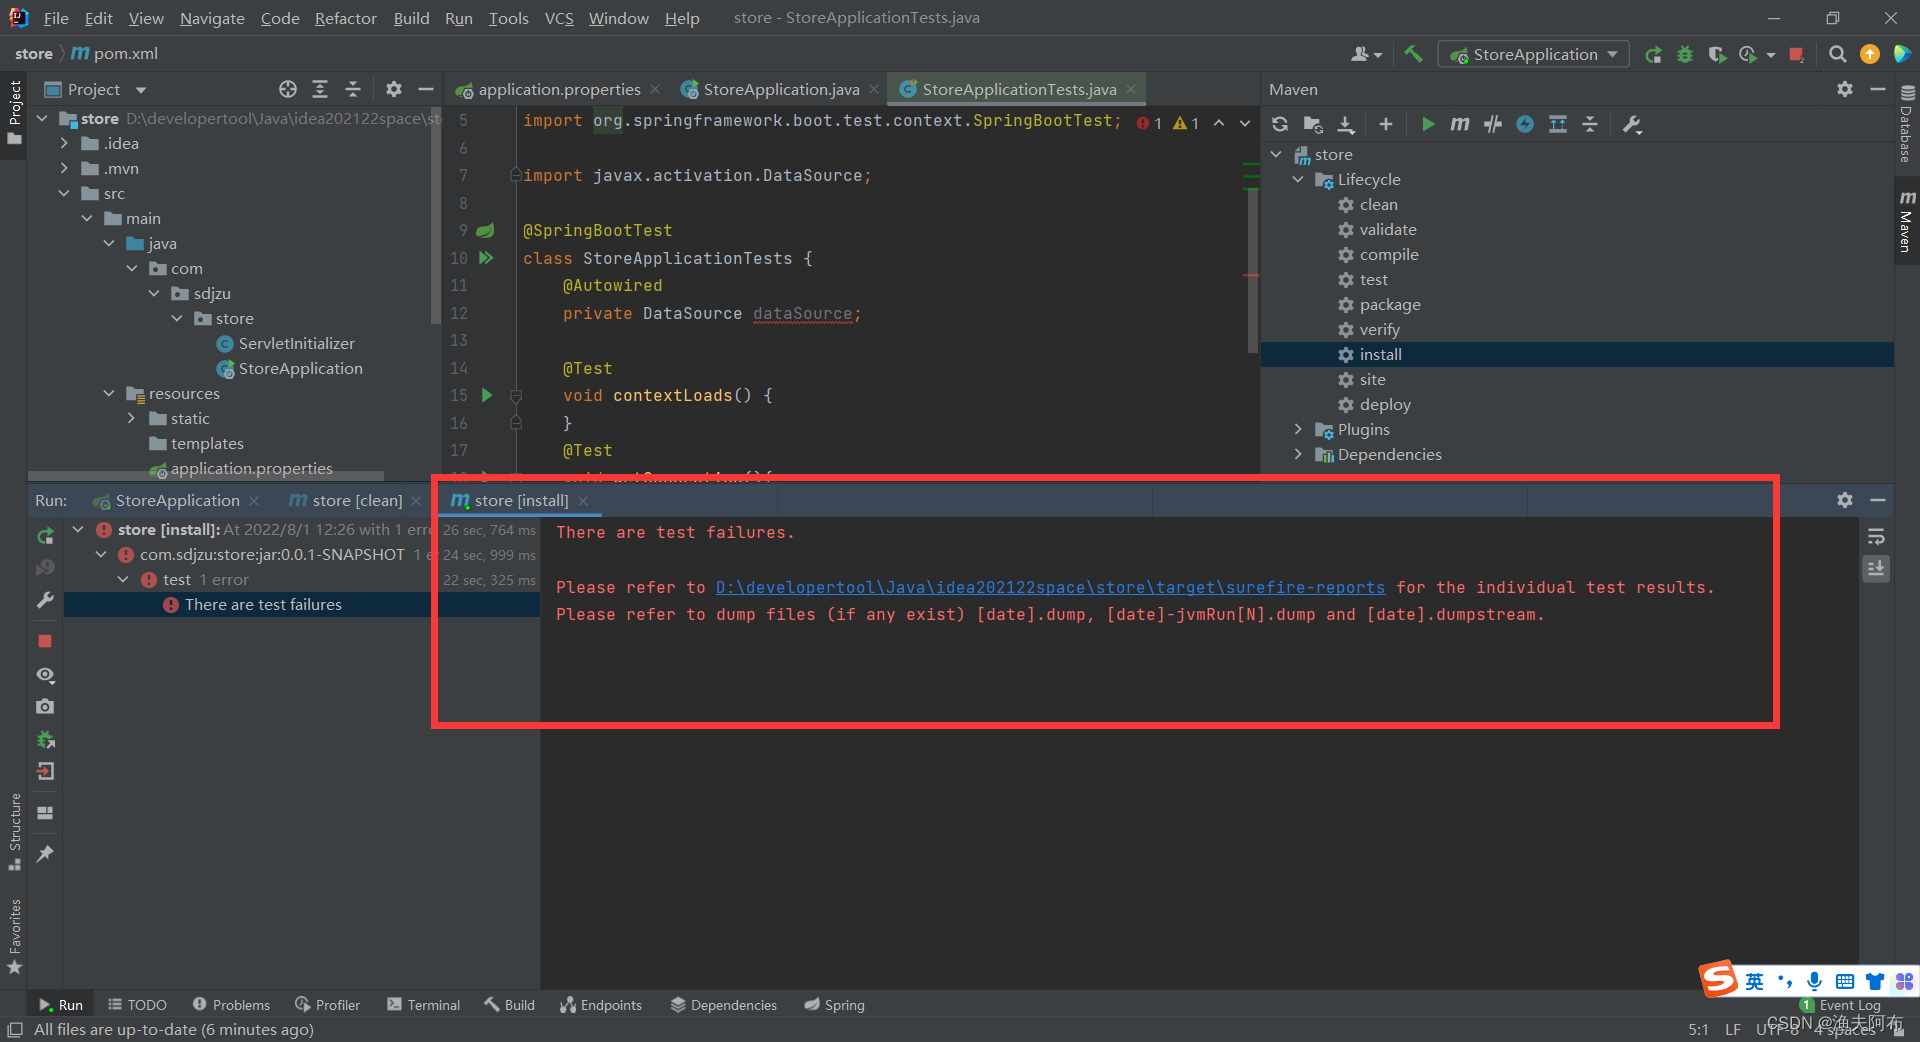Expand all in Project panel
Viewport: 1920px width, 1042px height.
pos(320,89)
